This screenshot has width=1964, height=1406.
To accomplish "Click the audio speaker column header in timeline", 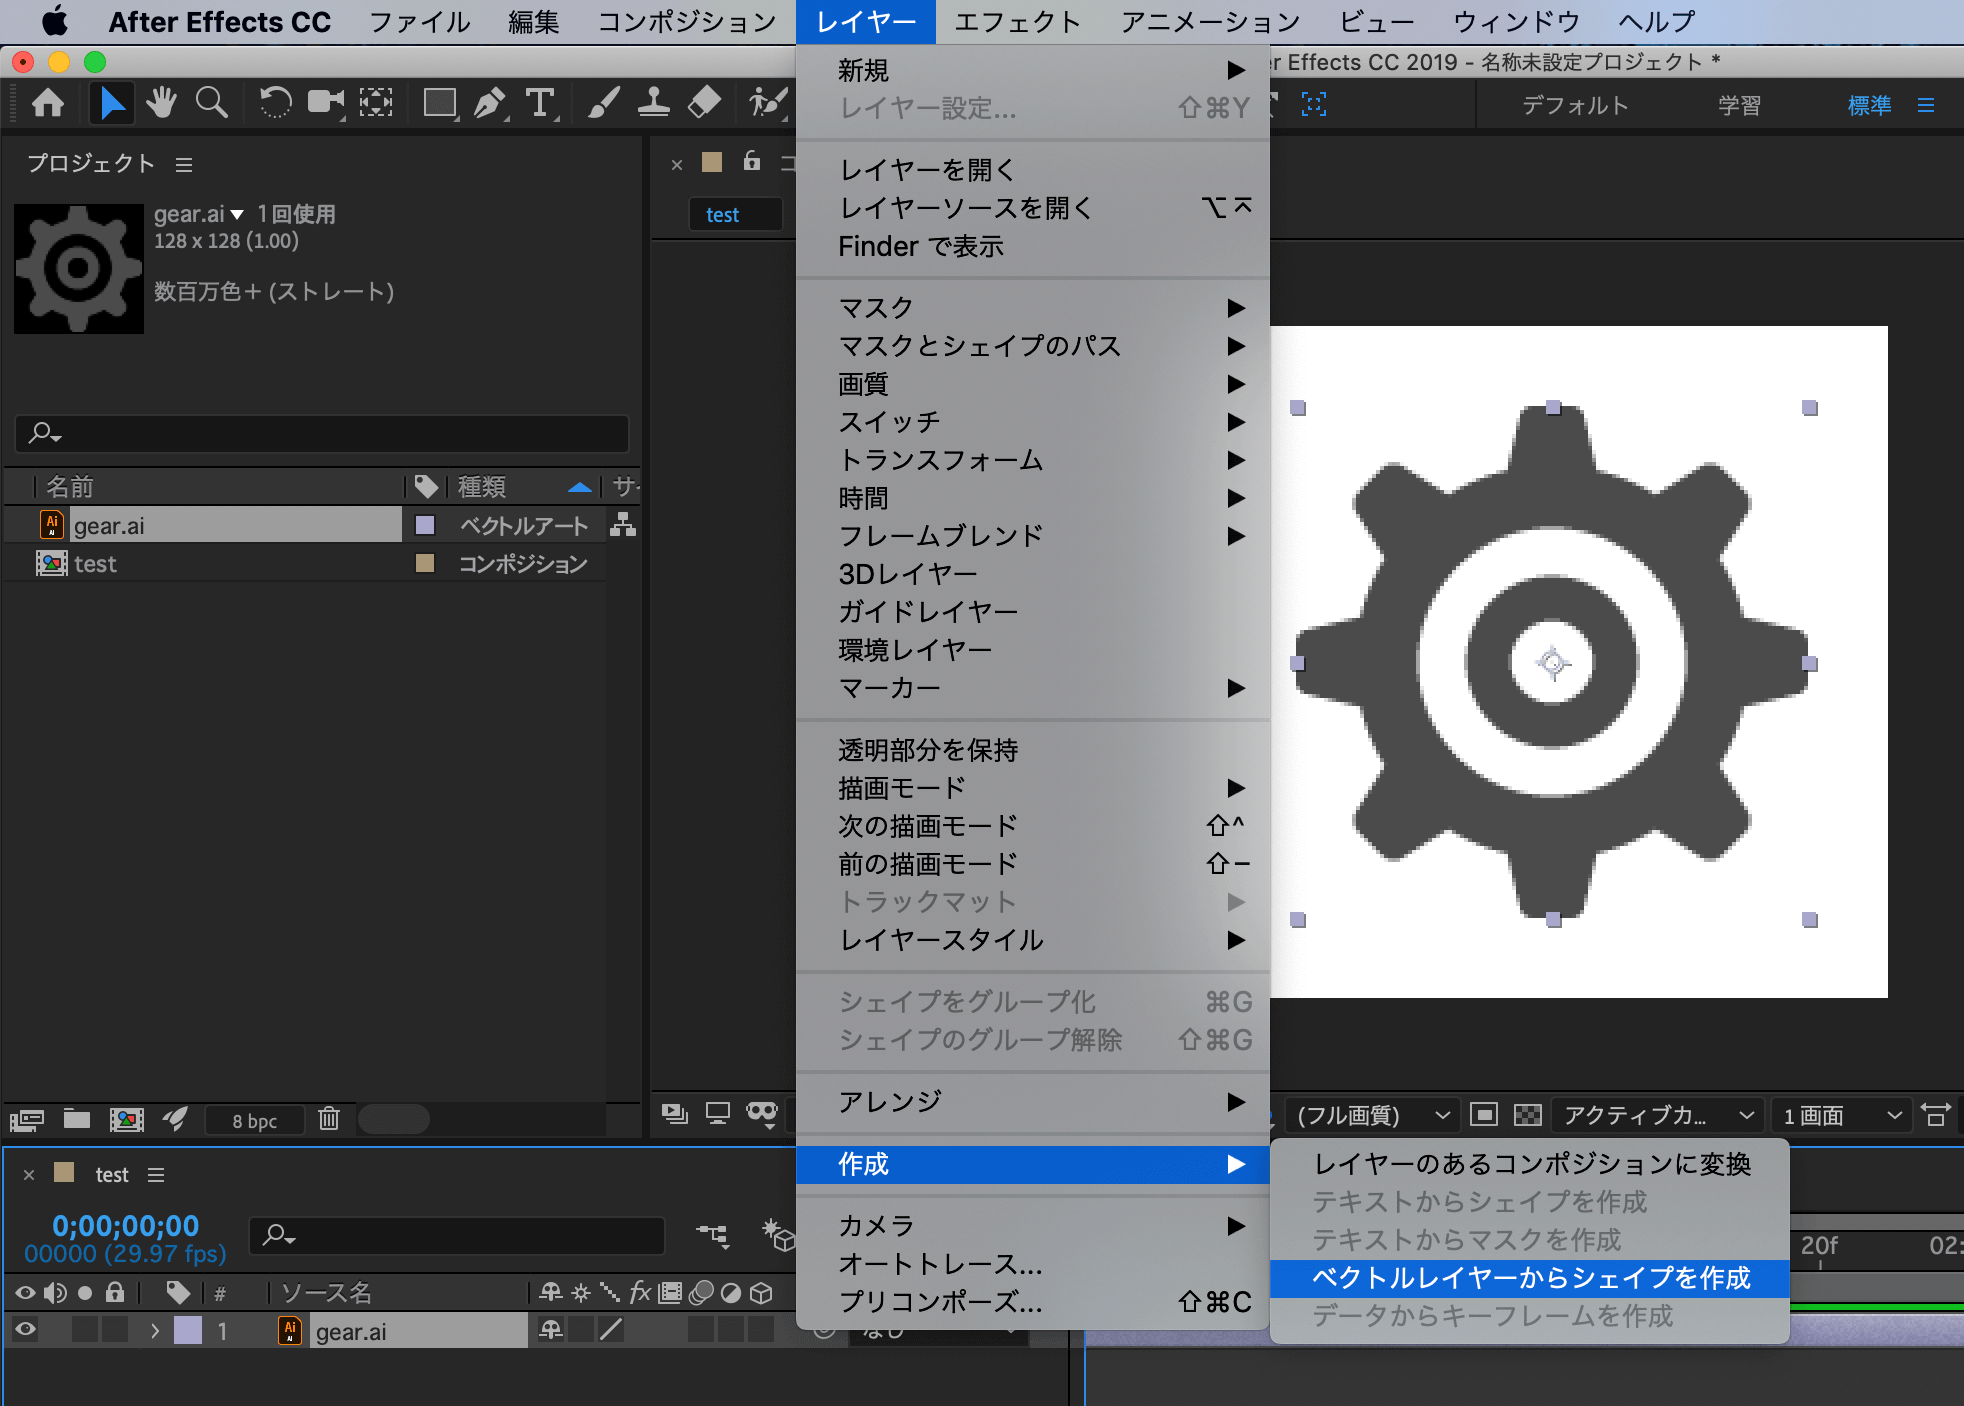I will [55, 1292].
